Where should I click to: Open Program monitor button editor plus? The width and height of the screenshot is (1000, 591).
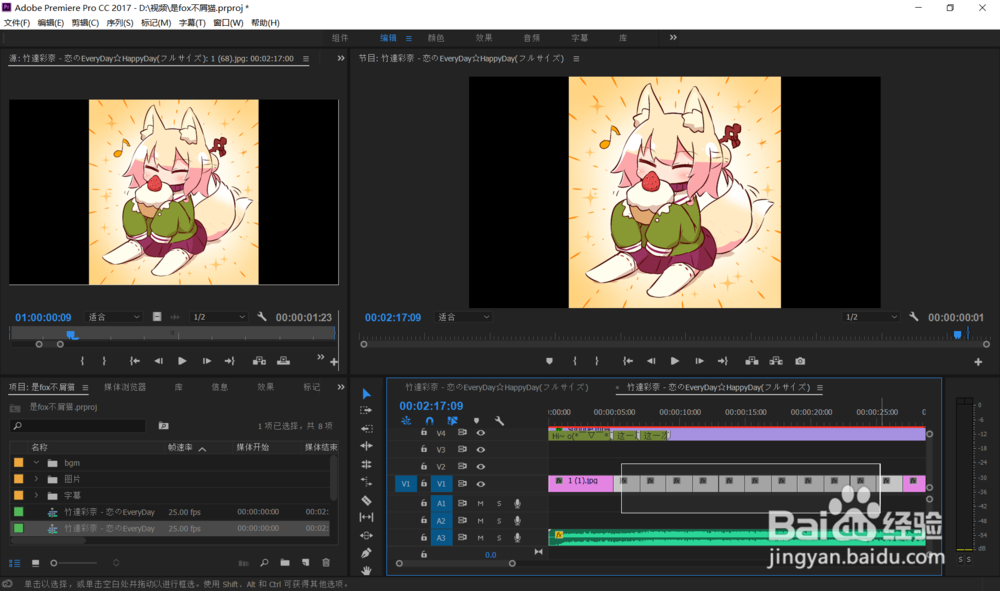pyautogui.click(x=978, y=362)
